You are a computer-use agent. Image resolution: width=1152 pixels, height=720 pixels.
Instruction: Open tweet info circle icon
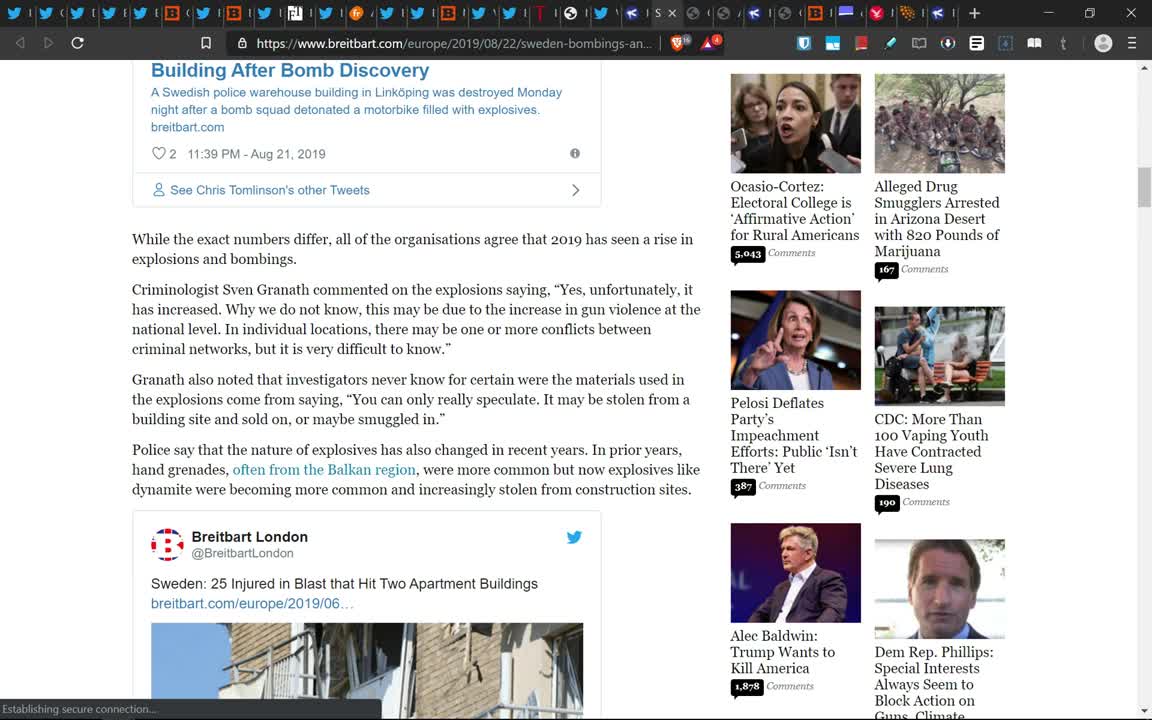(575, 154)
